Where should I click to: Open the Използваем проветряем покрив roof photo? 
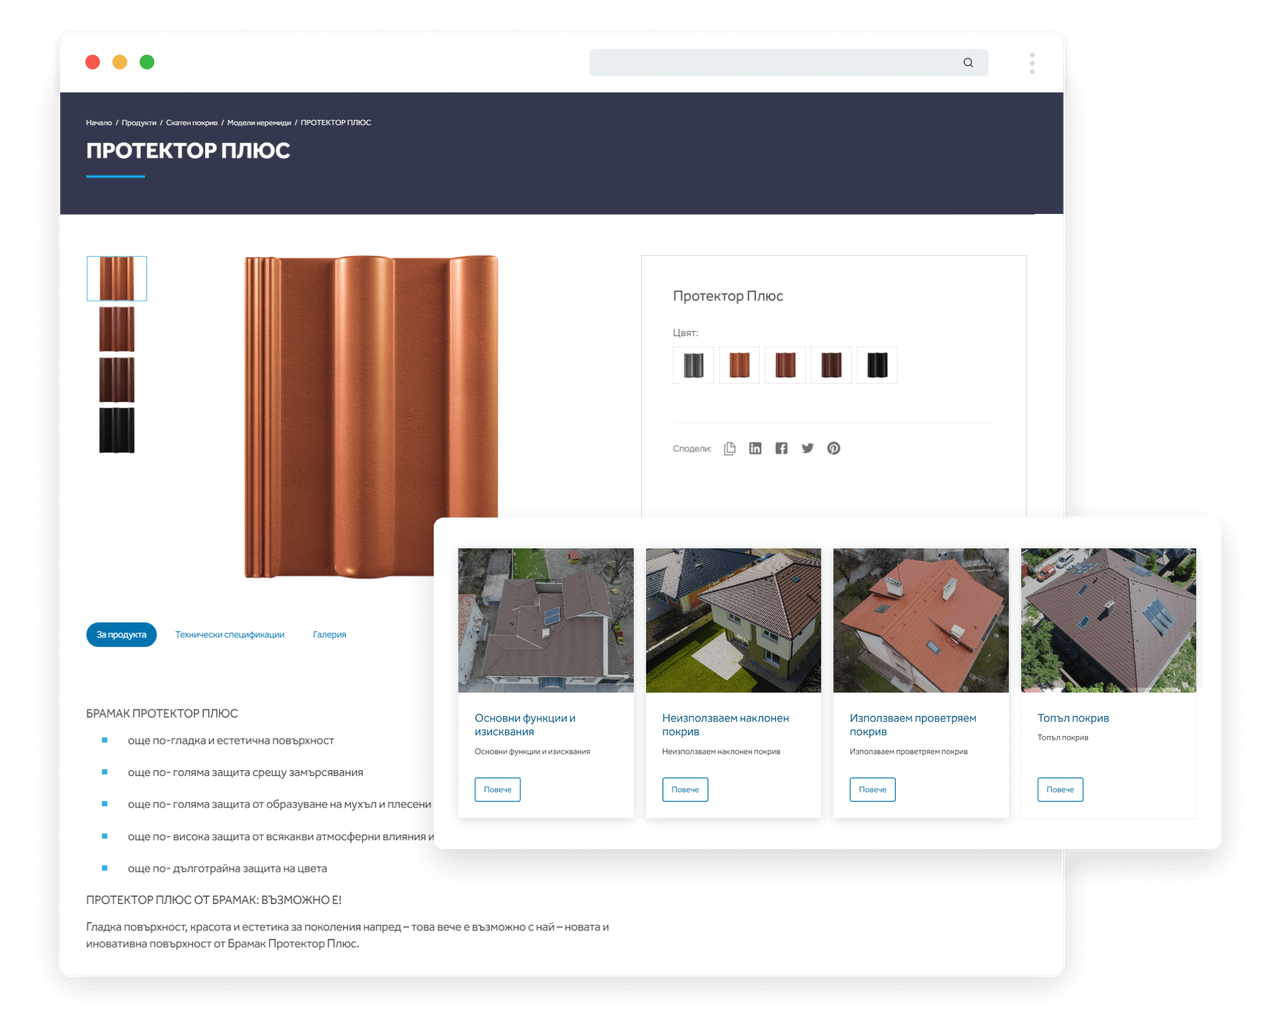(921, 620)
